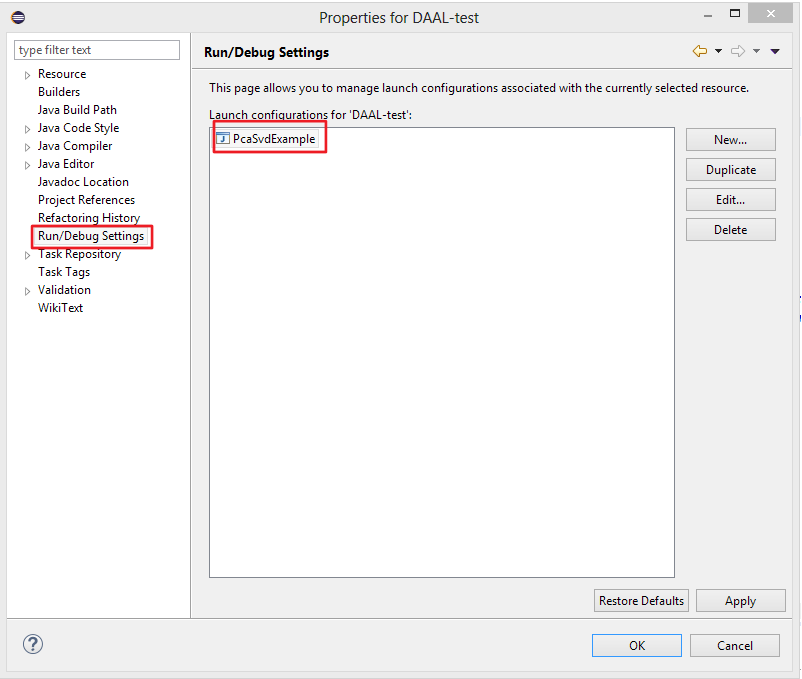Open the back history dropdown arrow
This screenshot has width=802, height=679.
tap(718, 51)
